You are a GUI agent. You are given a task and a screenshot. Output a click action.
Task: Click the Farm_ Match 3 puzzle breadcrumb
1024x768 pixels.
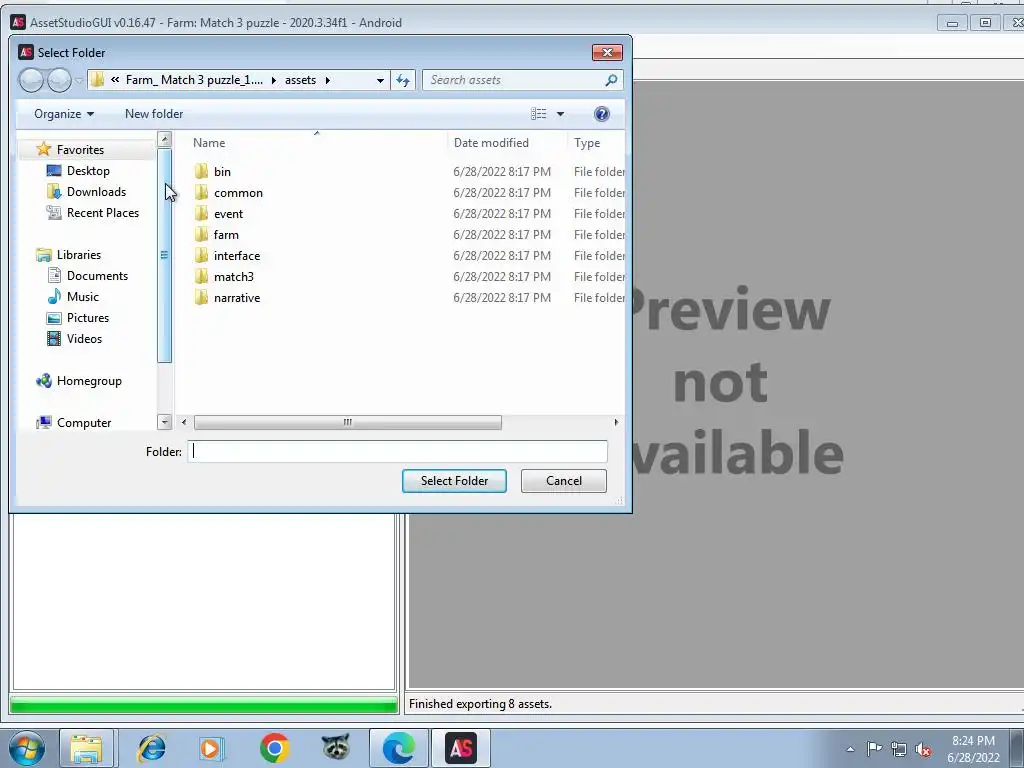click(194, 80)
